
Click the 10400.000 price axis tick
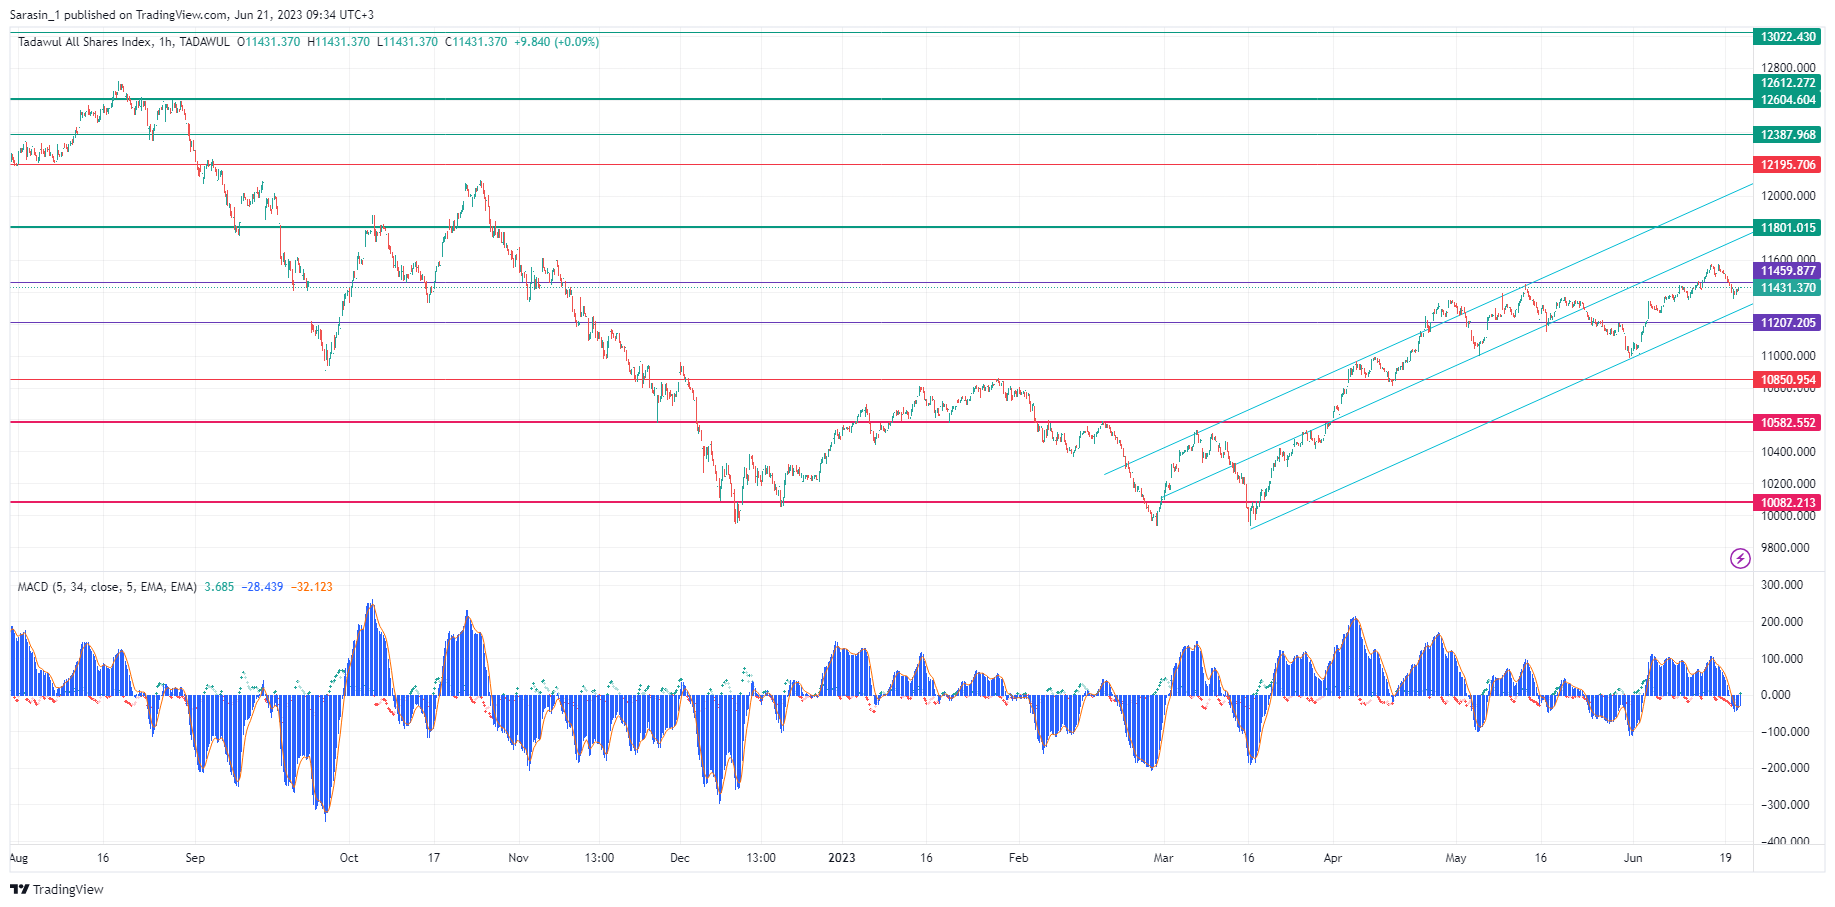(1788, 452)
